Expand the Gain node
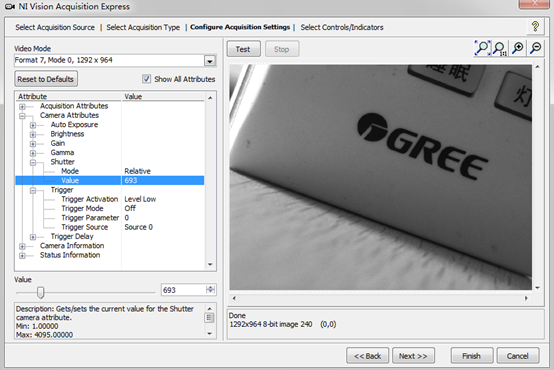 (33, 144)
